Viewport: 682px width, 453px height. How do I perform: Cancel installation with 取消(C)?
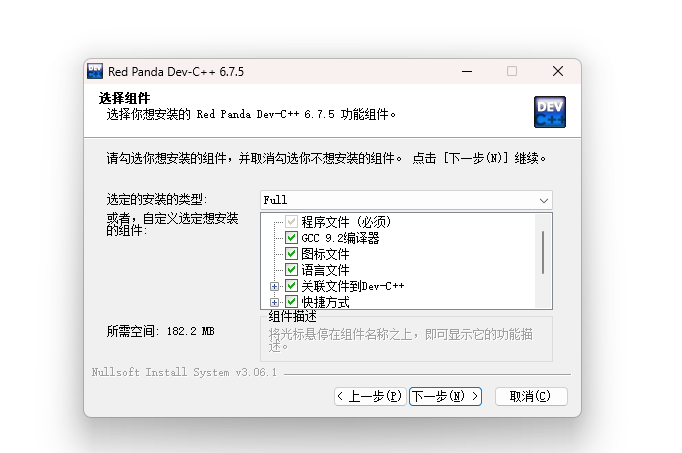[531, 396]
